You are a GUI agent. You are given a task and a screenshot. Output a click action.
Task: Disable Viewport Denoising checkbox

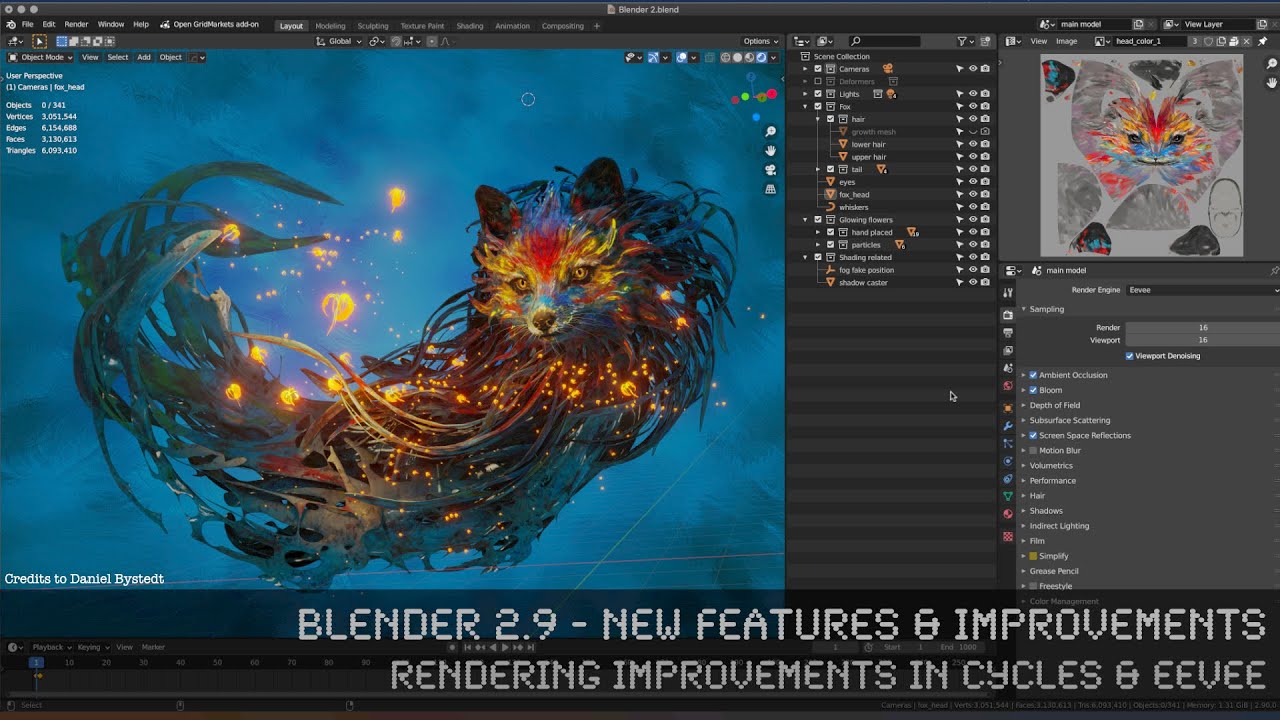1129,356
